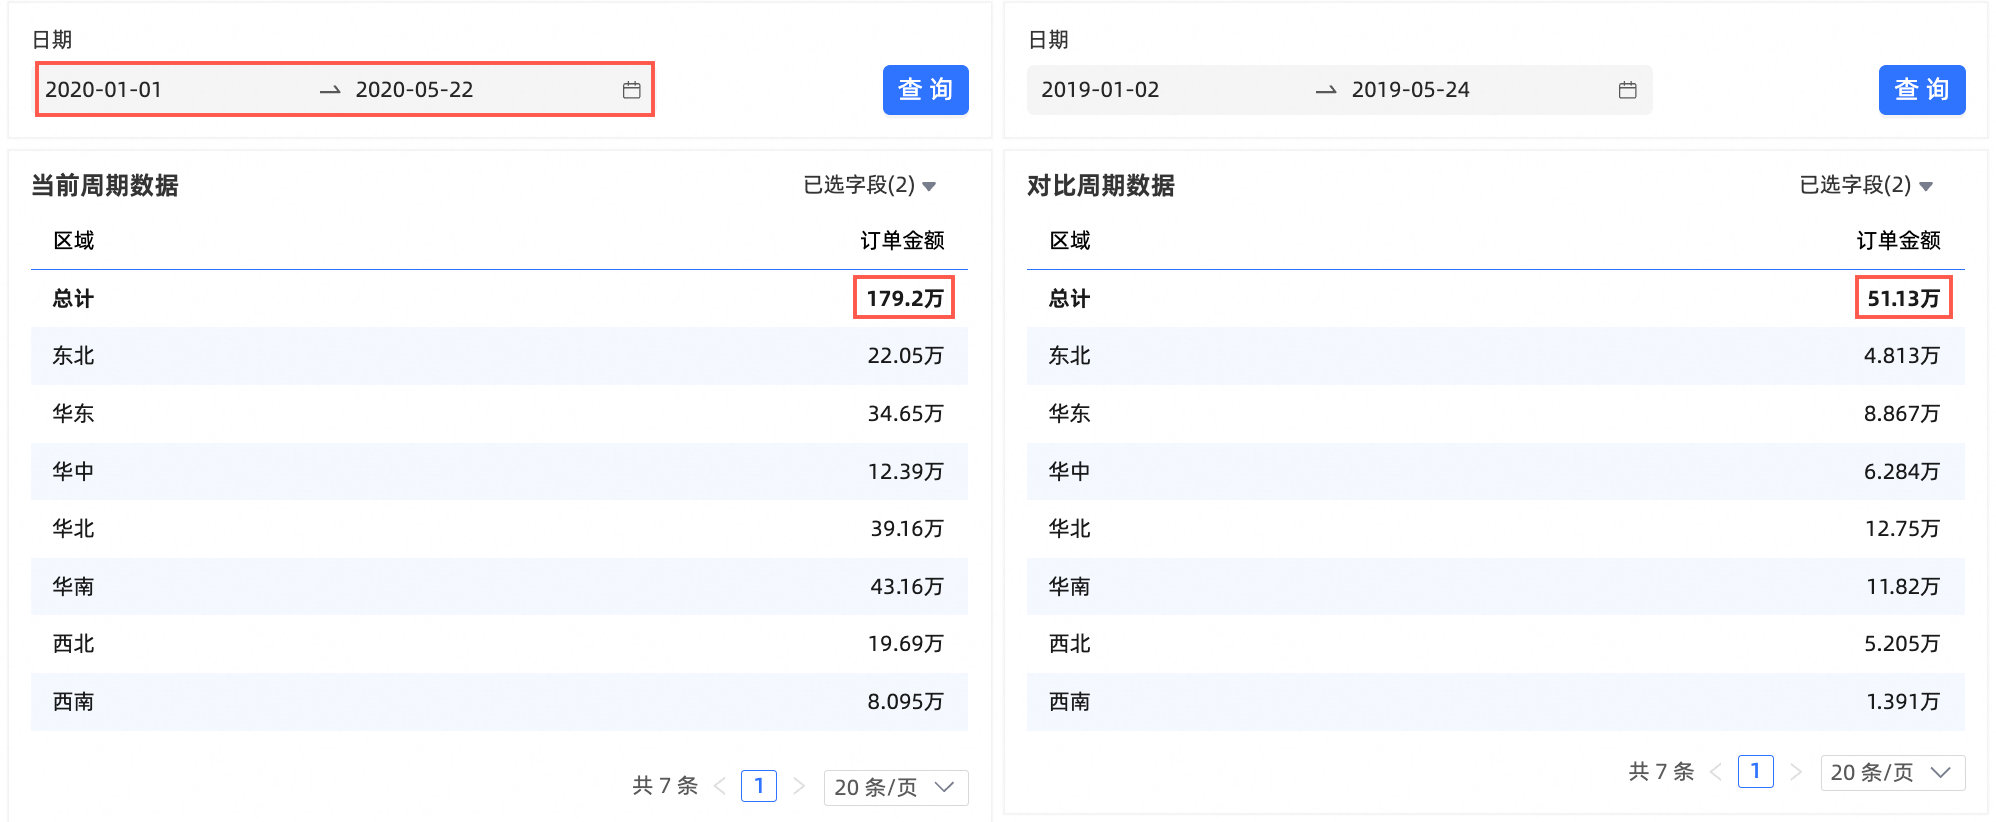This screenshot has height=822, width=1996.
Task: Click 华南 row in current period table
Action: [x=499, y=586]
